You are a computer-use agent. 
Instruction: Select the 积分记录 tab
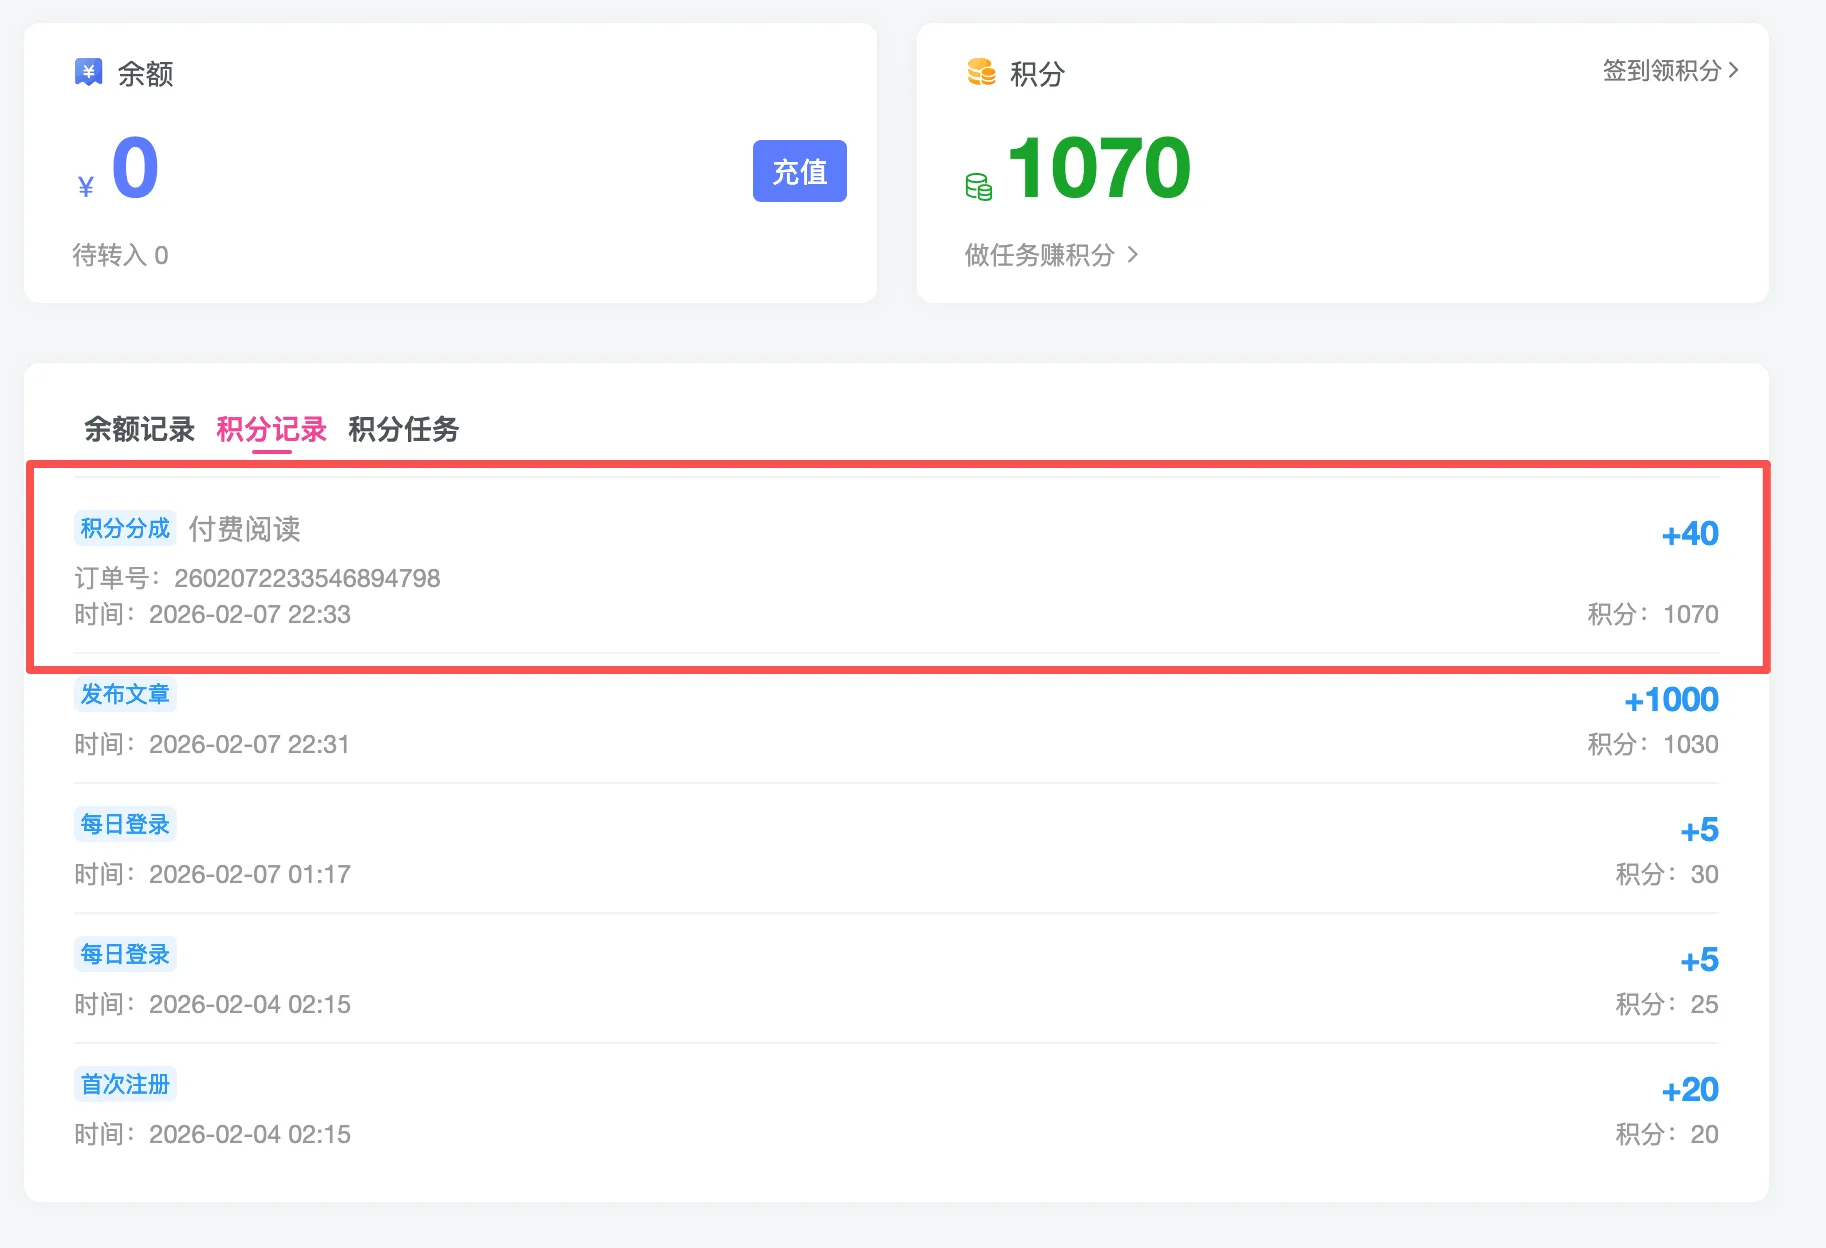point(270,430)
